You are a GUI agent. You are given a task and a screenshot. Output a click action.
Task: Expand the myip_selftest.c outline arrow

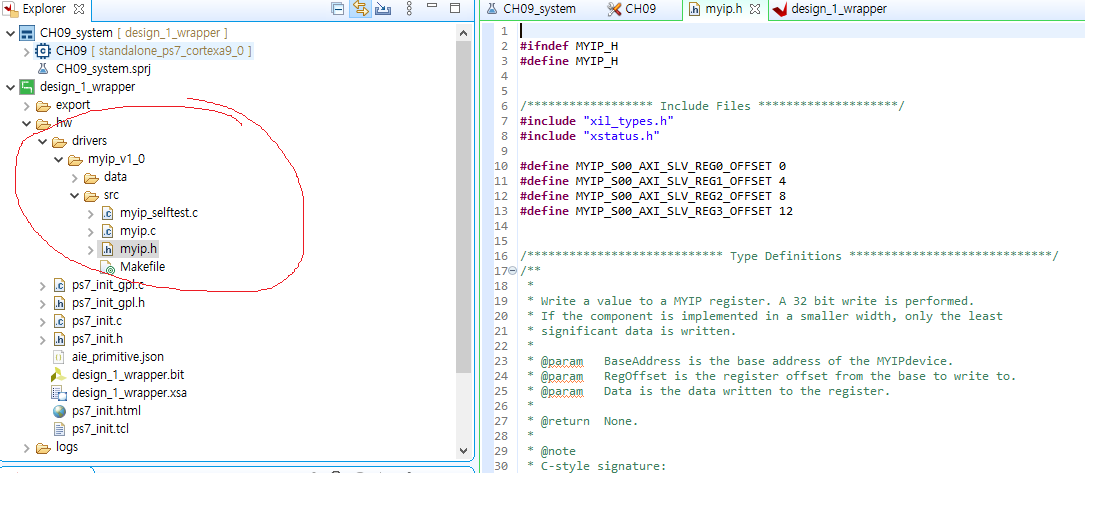click(x=90, y=213)
